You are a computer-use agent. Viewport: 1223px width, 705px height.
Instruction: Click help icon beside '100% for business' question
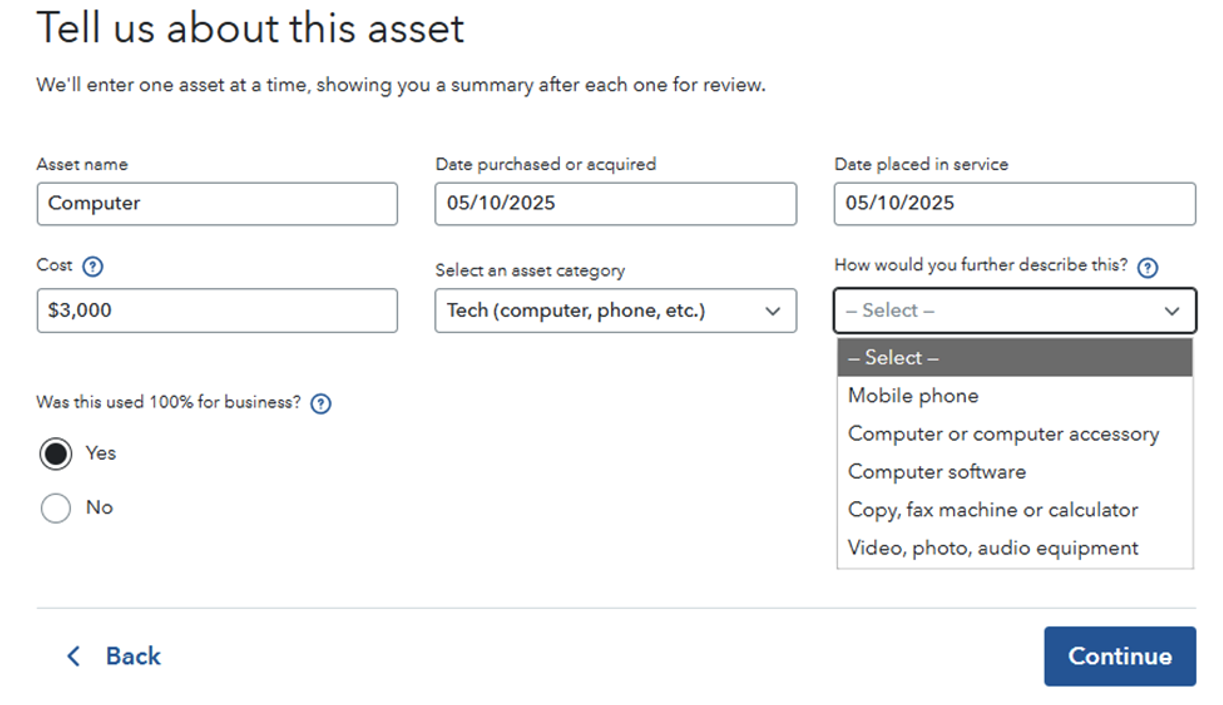pyautogui.click(x=321, y=404)
